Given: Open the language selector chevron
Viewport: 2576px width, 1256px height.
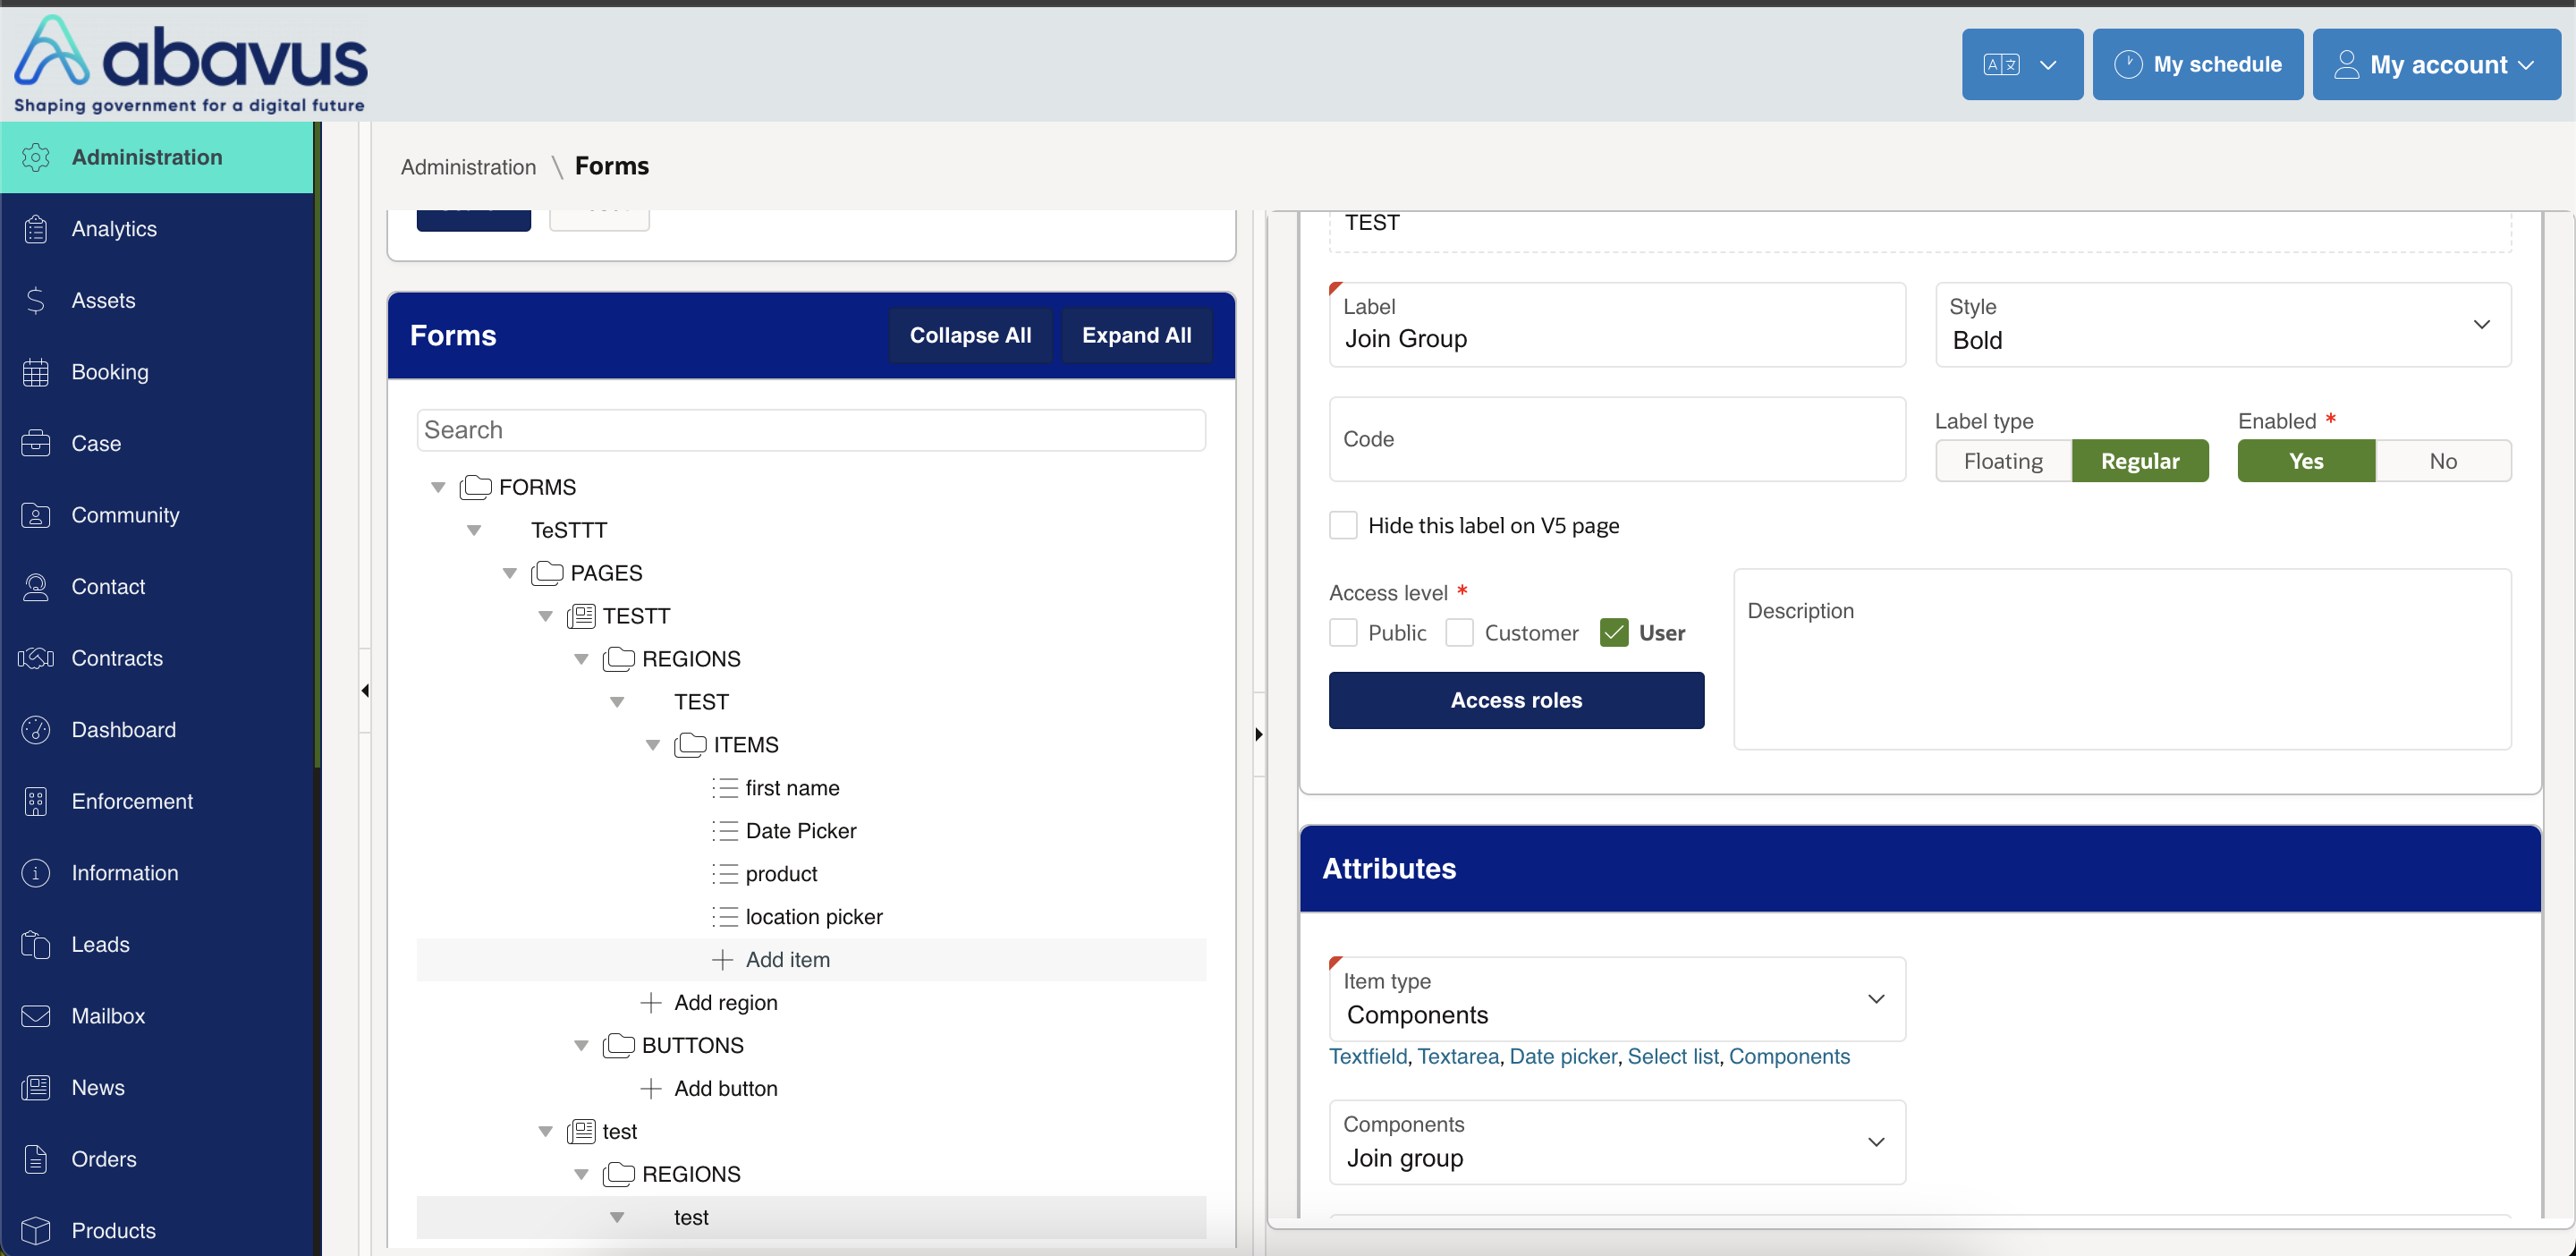Looking at the screenshot, I should pyautogui.click(x=2048, y=65).
